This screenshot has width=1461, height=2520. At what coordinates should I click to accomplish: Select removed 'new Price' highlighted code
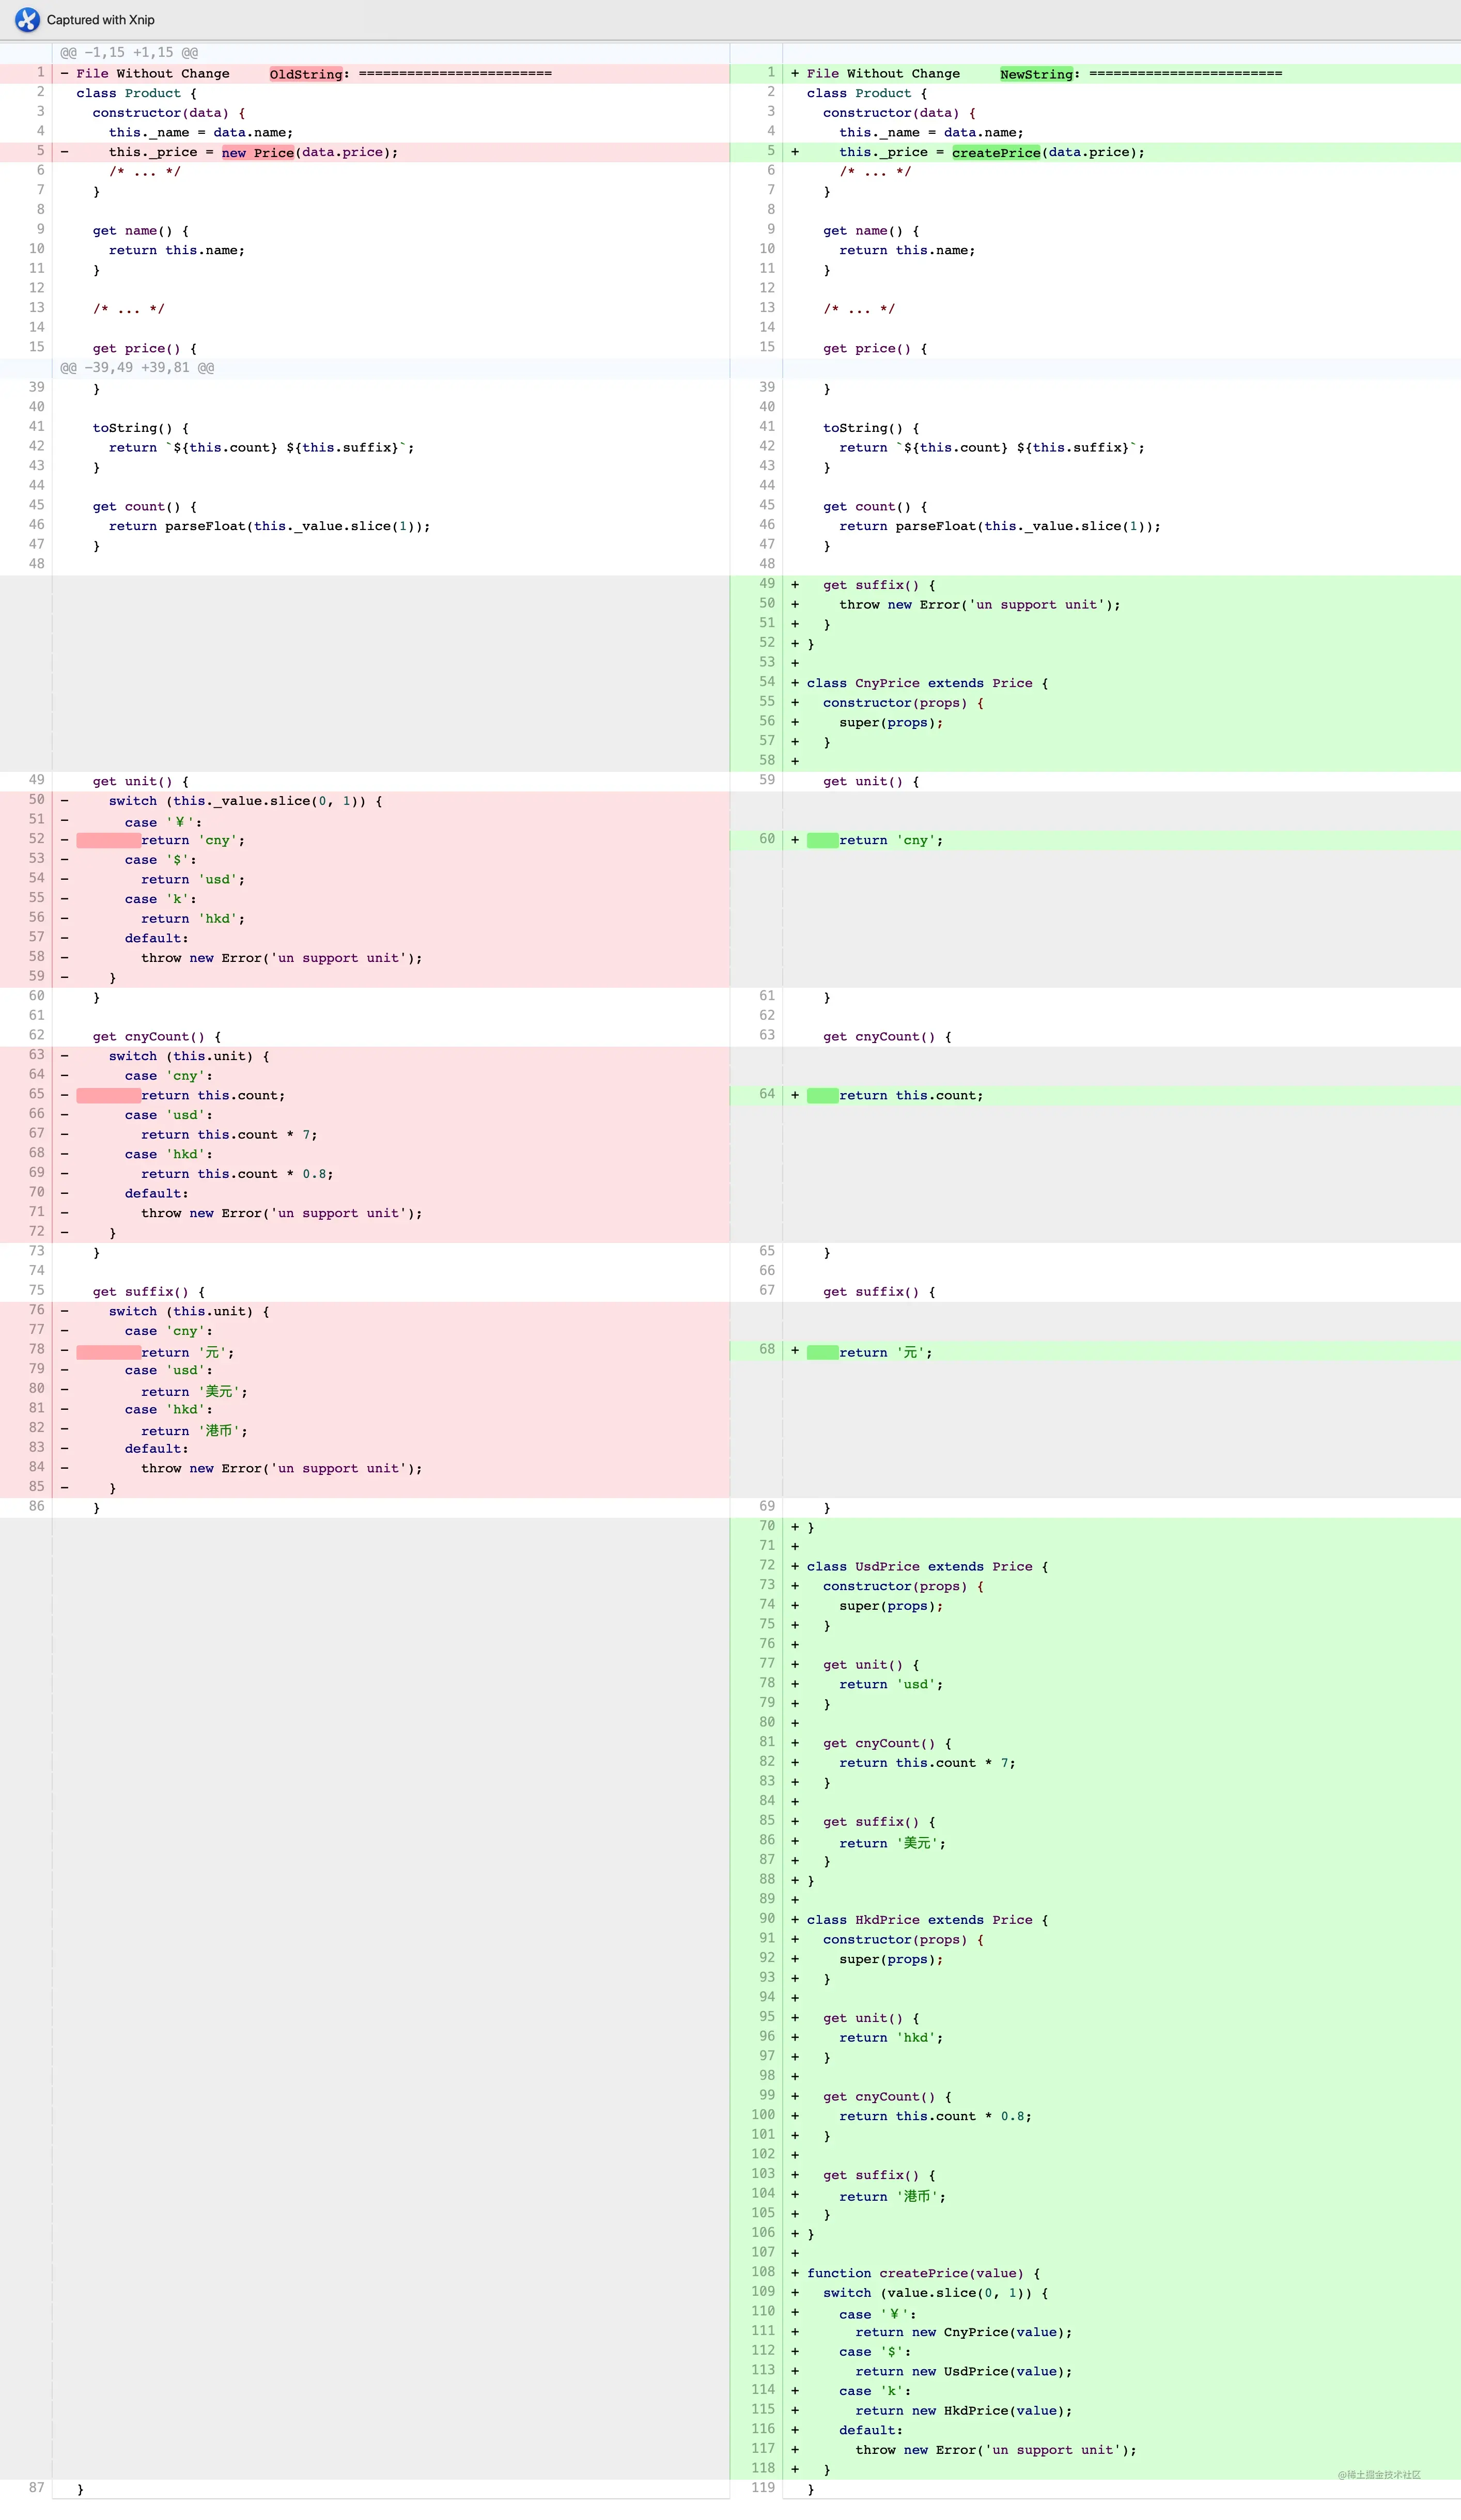[x=258, y=152]
